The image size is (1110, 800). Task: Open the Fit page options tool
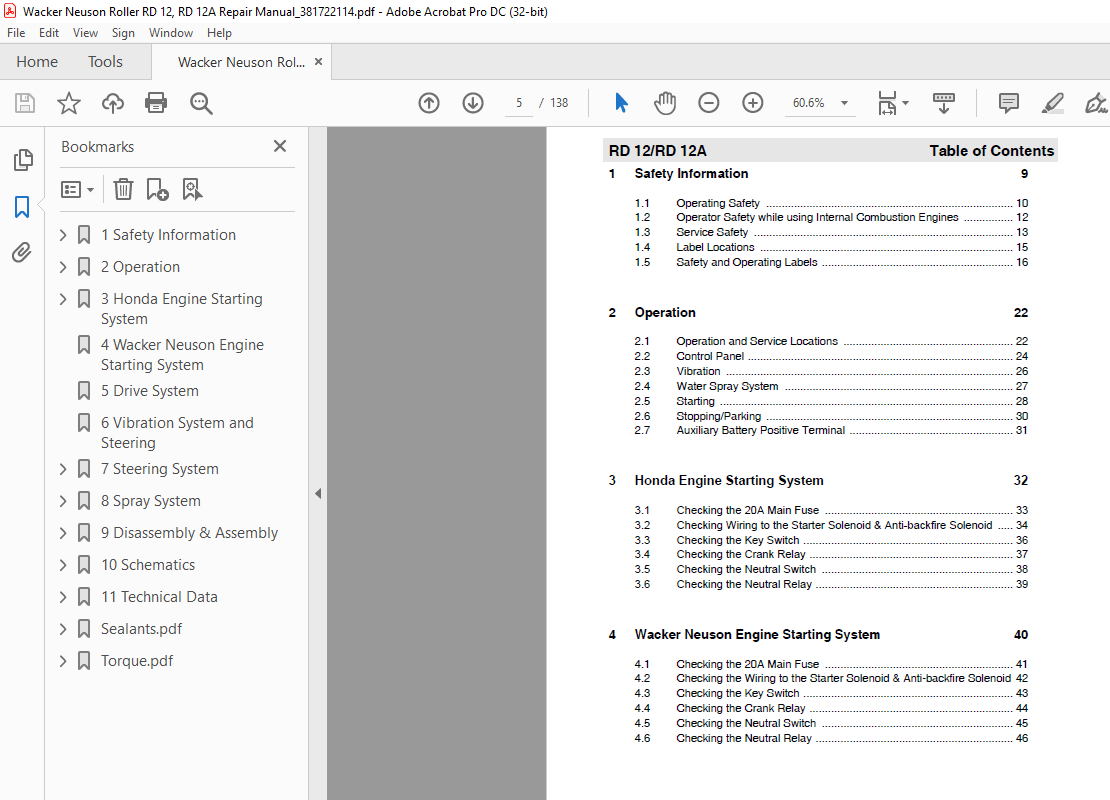[x=893, y=103]
